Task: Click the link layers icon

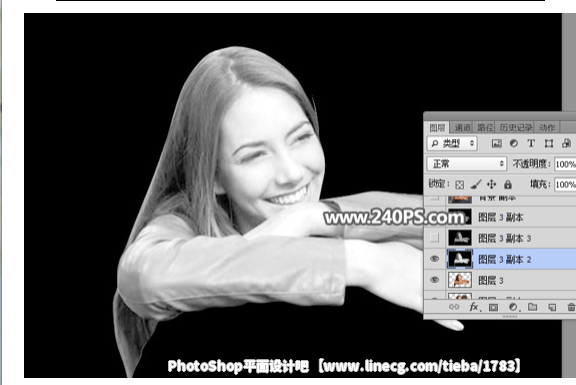Action: coord(454,307)
